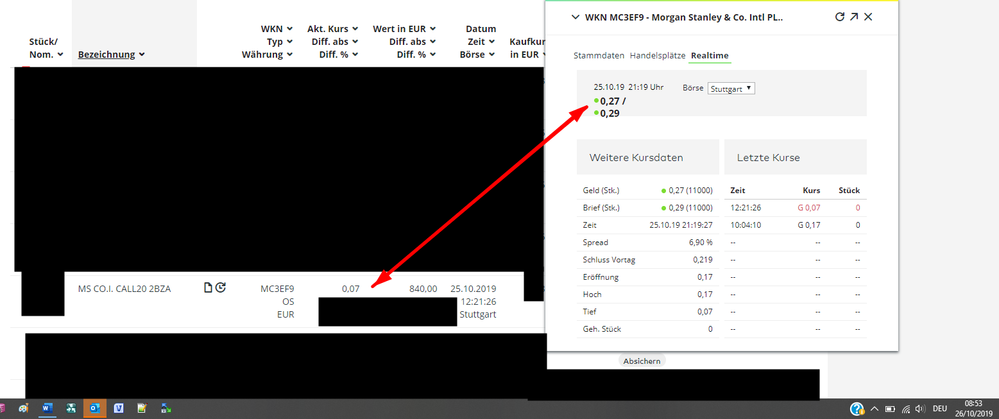Viewport: 999px width, 419px height.
Task: Open document icon for MS CO.I. CALL20
Action: [x=208, y=288]
